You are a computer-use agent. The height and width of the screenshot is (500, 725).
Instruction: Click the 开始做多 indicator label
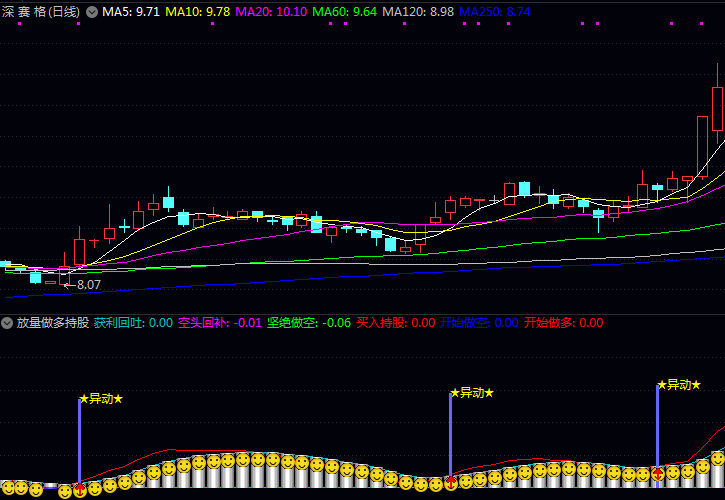click(x=564, y=323)
